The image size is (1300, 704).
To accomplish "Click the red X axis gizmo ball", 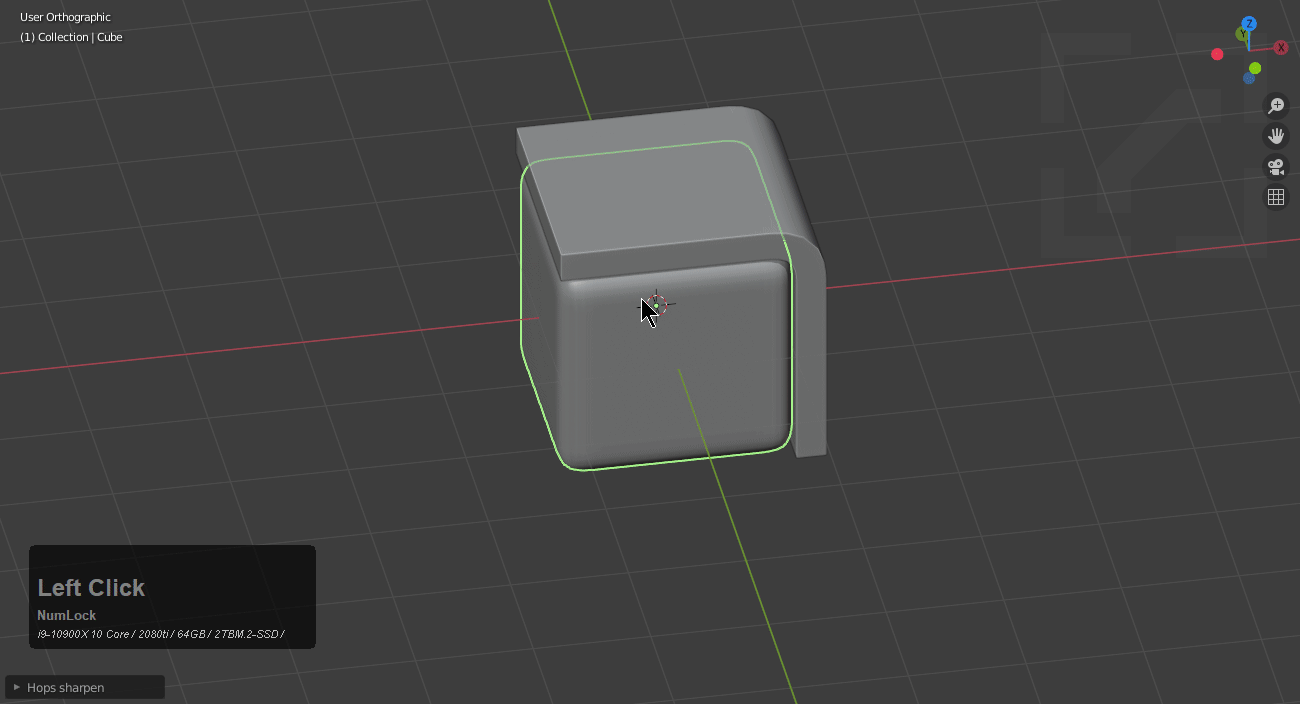I will 1280,47.
